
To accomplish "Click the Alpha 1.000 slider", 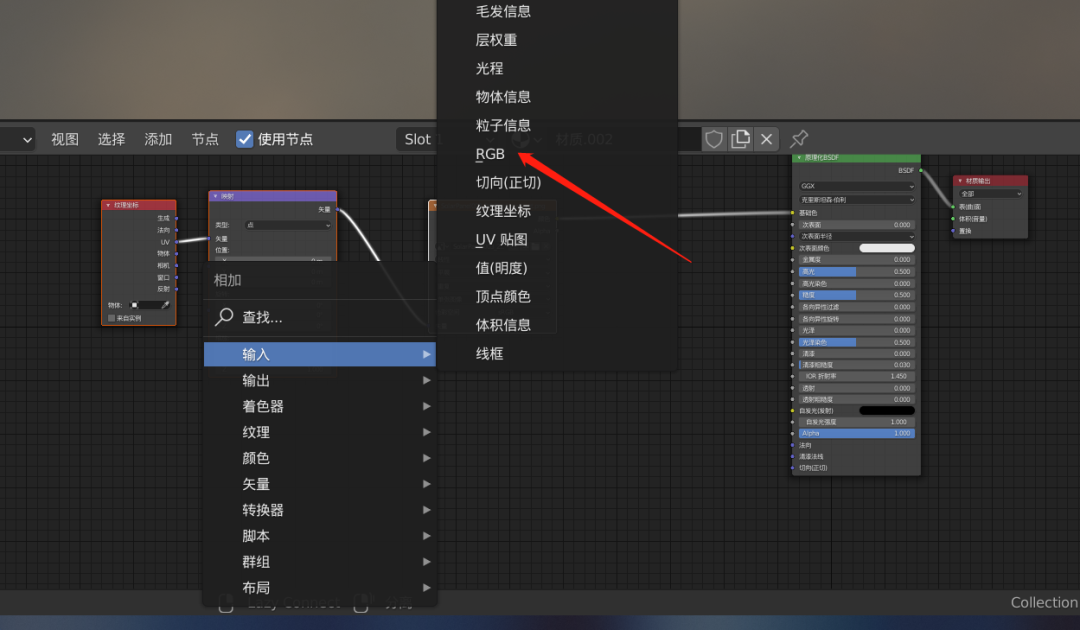I will point(857,433).
